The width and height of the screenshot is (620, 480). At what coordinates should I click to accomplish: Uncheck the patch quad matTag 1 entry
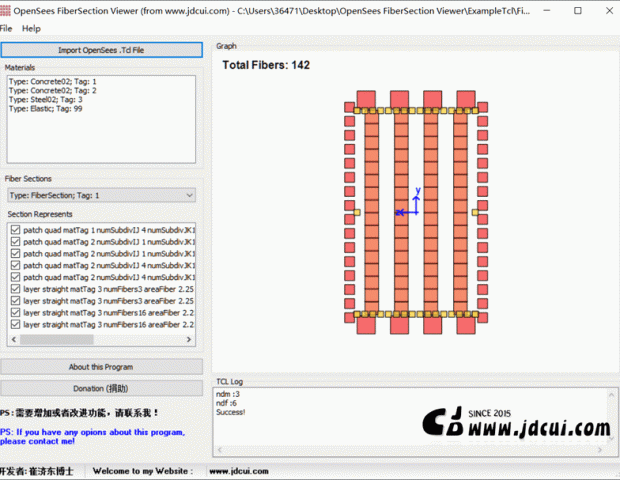tap(15, 229)
